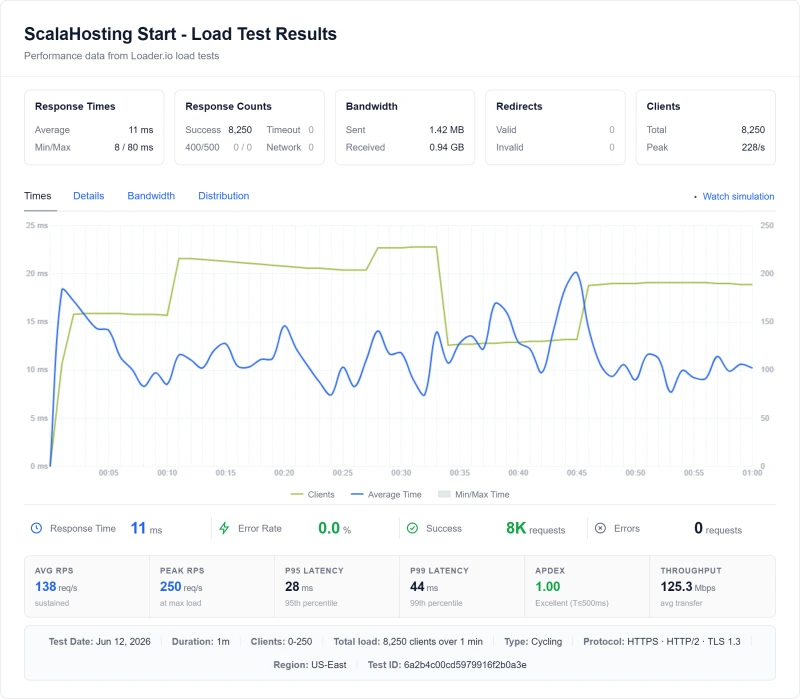This screenshot has width=800, height=699.
Task: Click the 0.0 % error rate figure
Action: pos(335,528)
